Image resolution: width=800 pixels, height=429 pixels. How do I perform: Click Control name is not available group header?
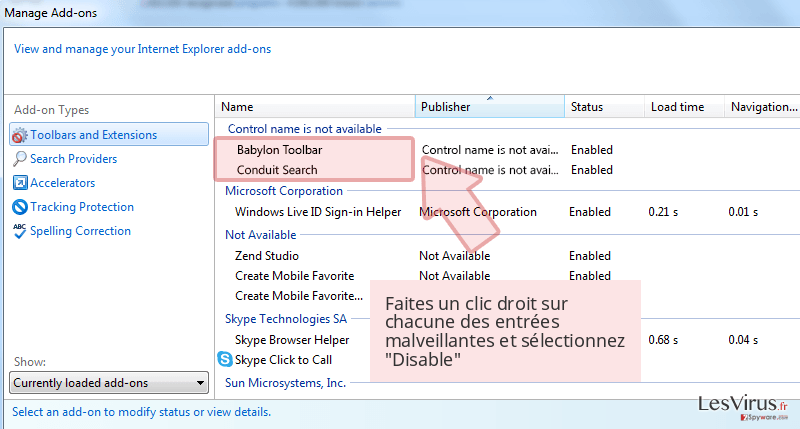[305, 129]
